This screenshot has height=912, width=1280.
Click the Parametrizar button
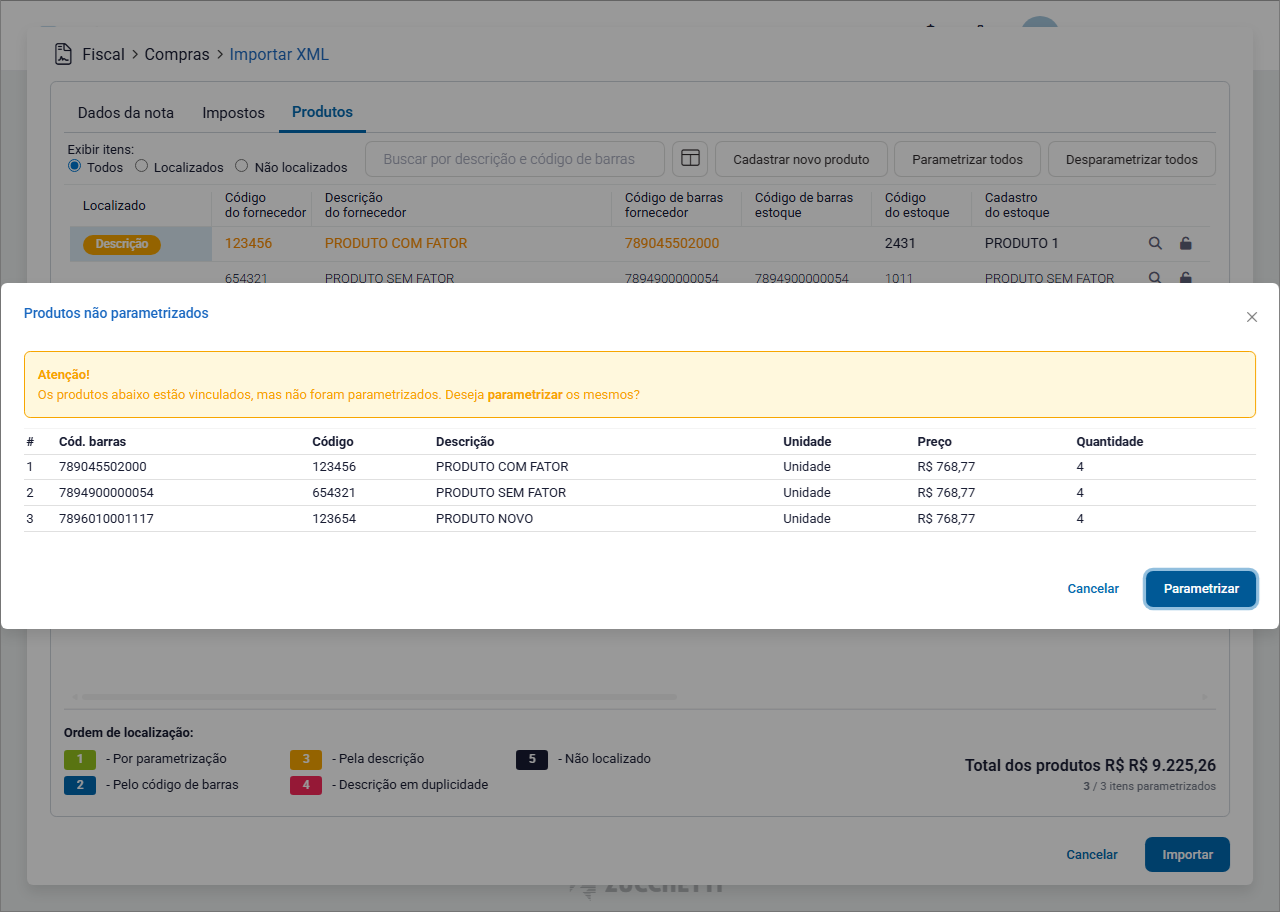point(1200,589)
